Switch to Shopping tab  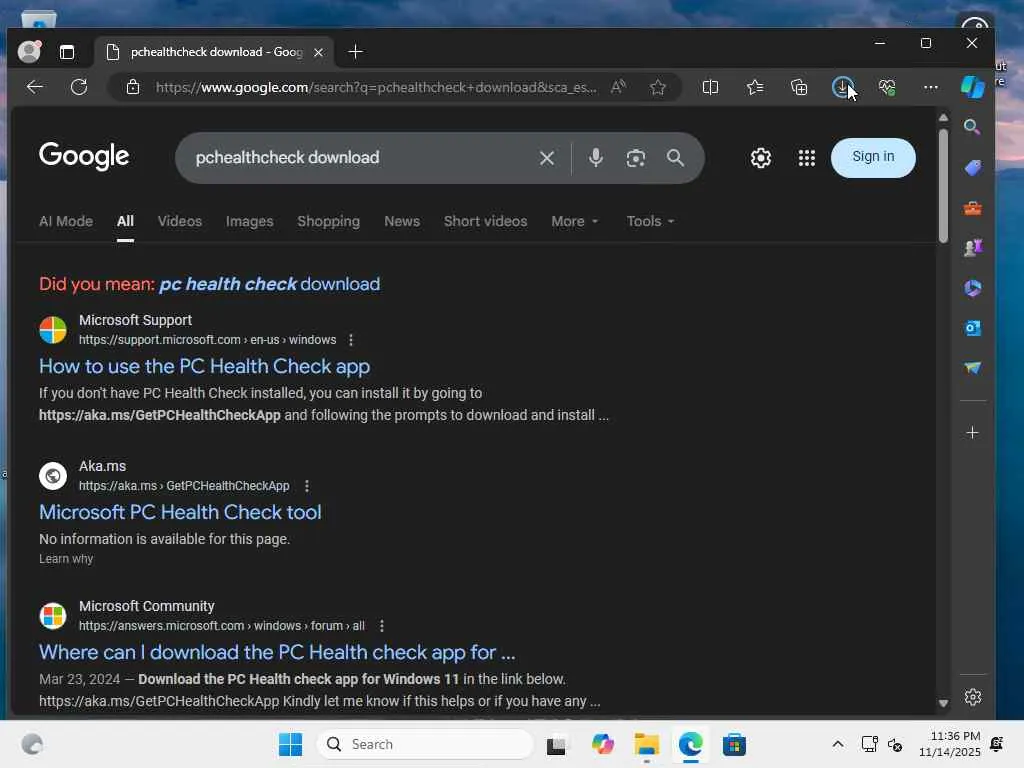tap(328, 221)
